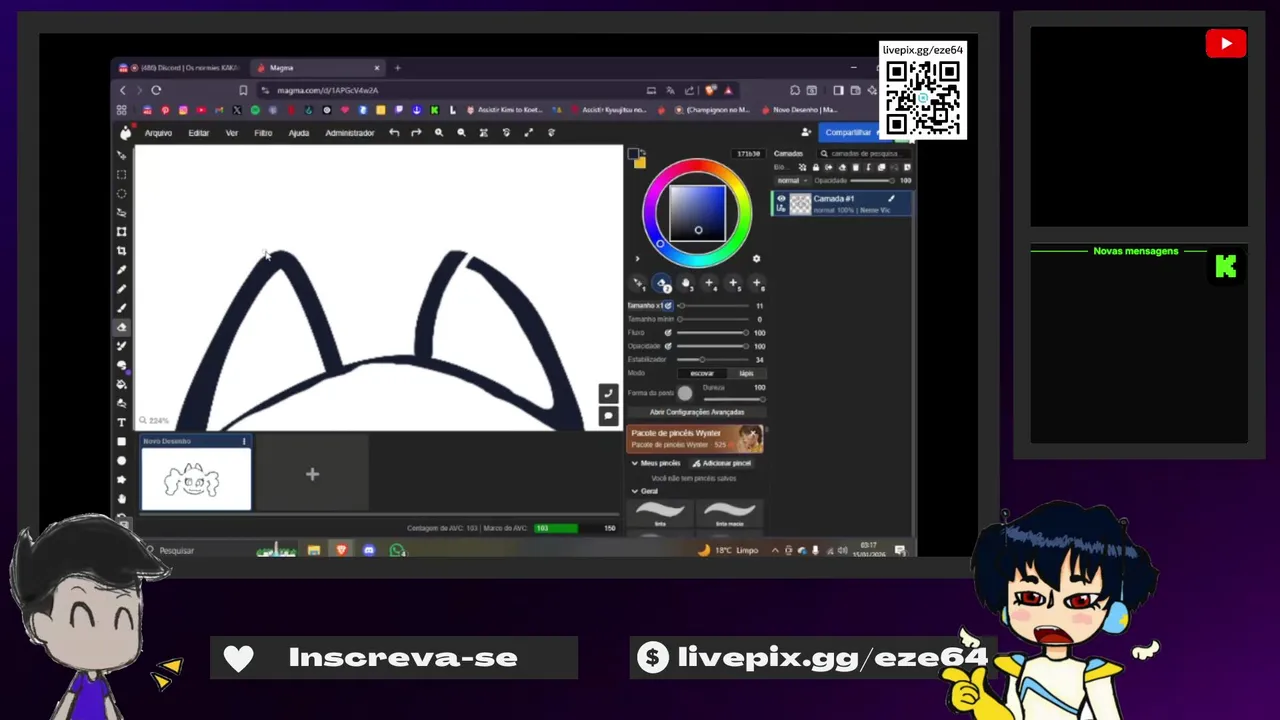Select the pencil tool
The image size is (1280, 720).
[122, 289]
